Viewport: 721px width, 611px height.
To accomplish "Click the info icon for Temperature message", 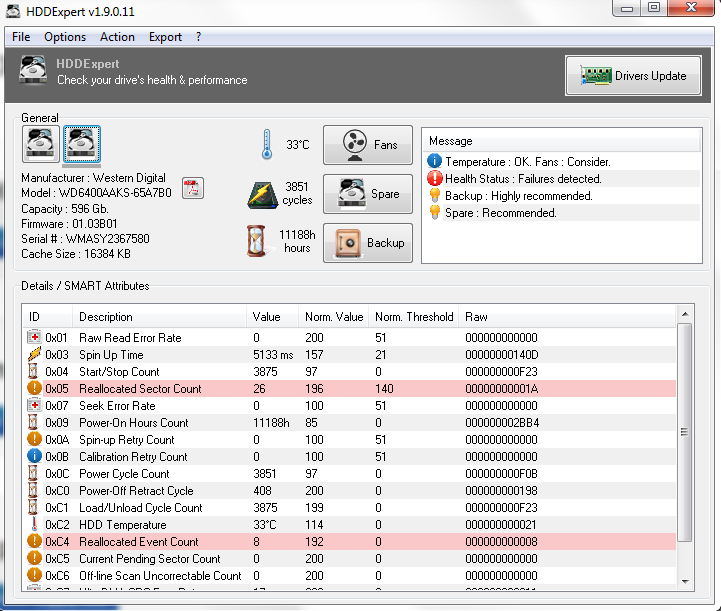I will [435, 161].
